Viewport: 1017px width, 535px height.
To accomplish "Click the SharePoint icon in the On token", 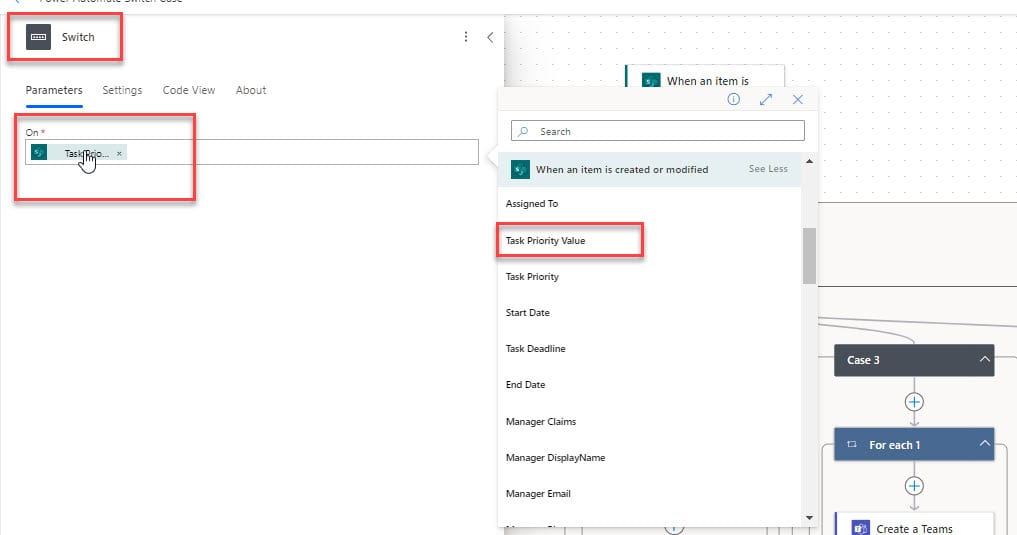I will 39,152.
